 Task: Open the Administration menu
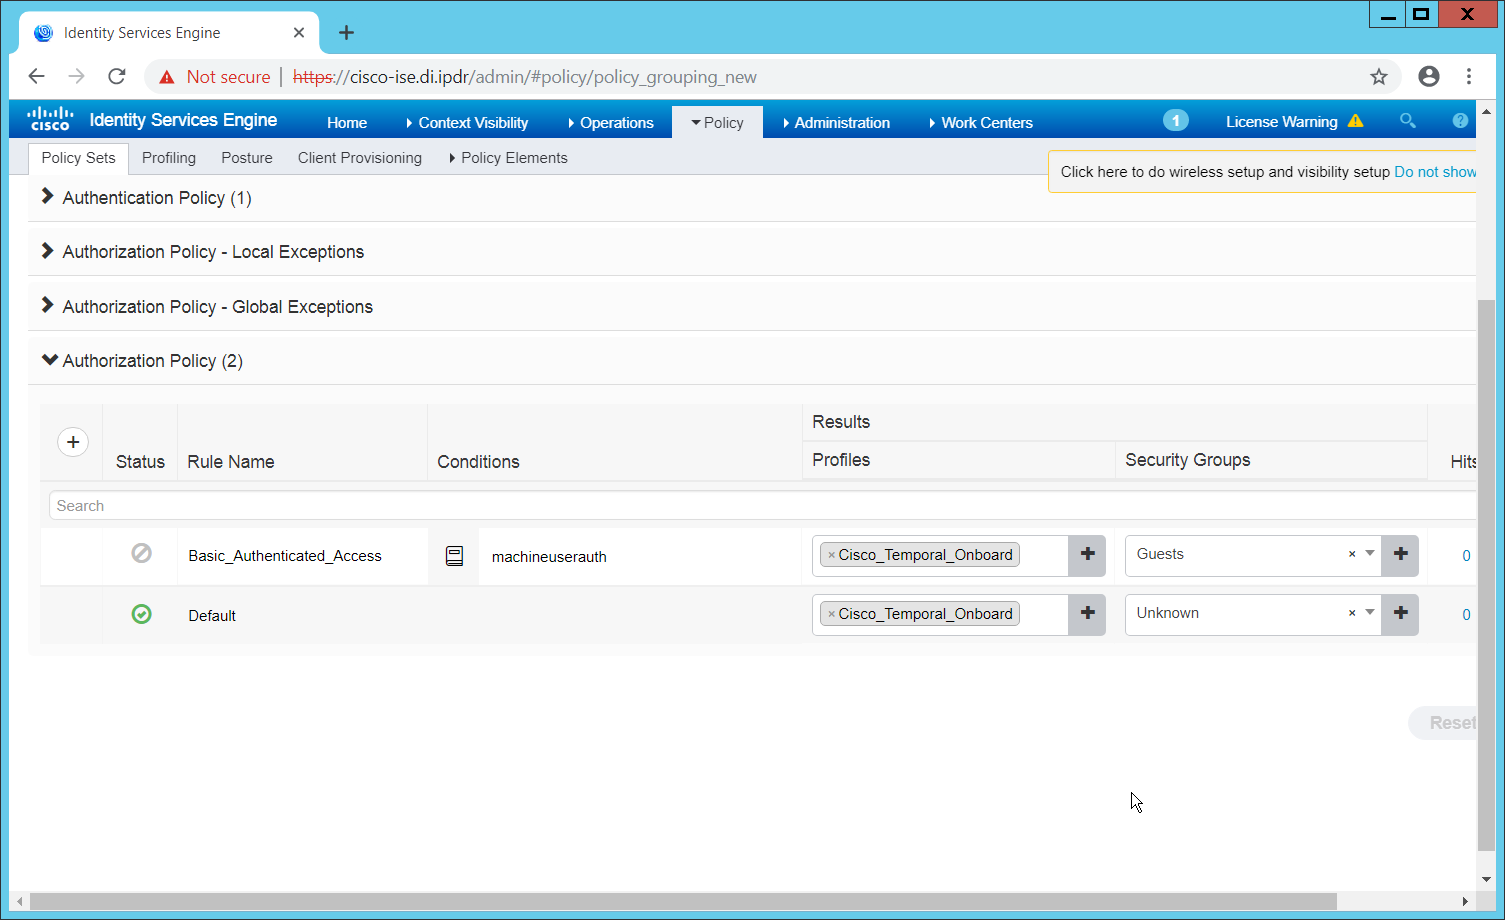(841, 123)
